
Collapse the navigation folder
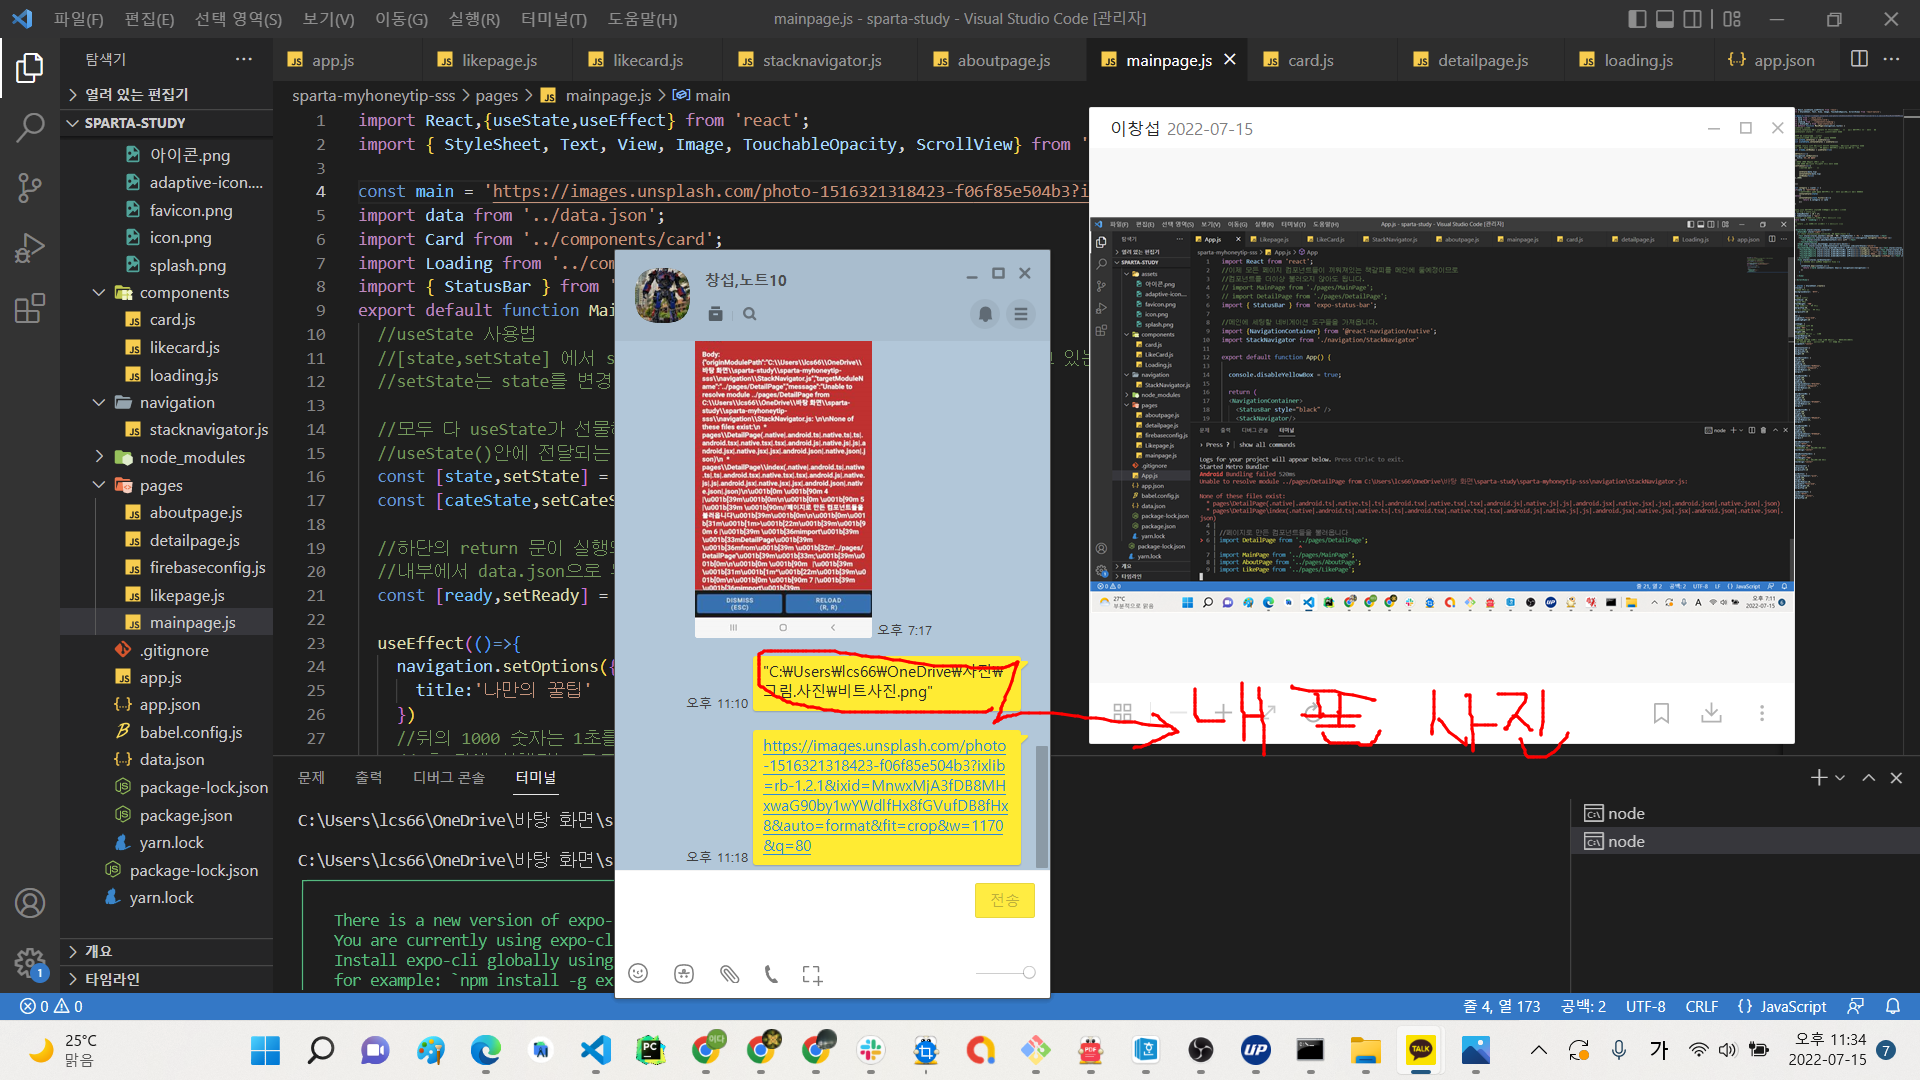(176, 402)
